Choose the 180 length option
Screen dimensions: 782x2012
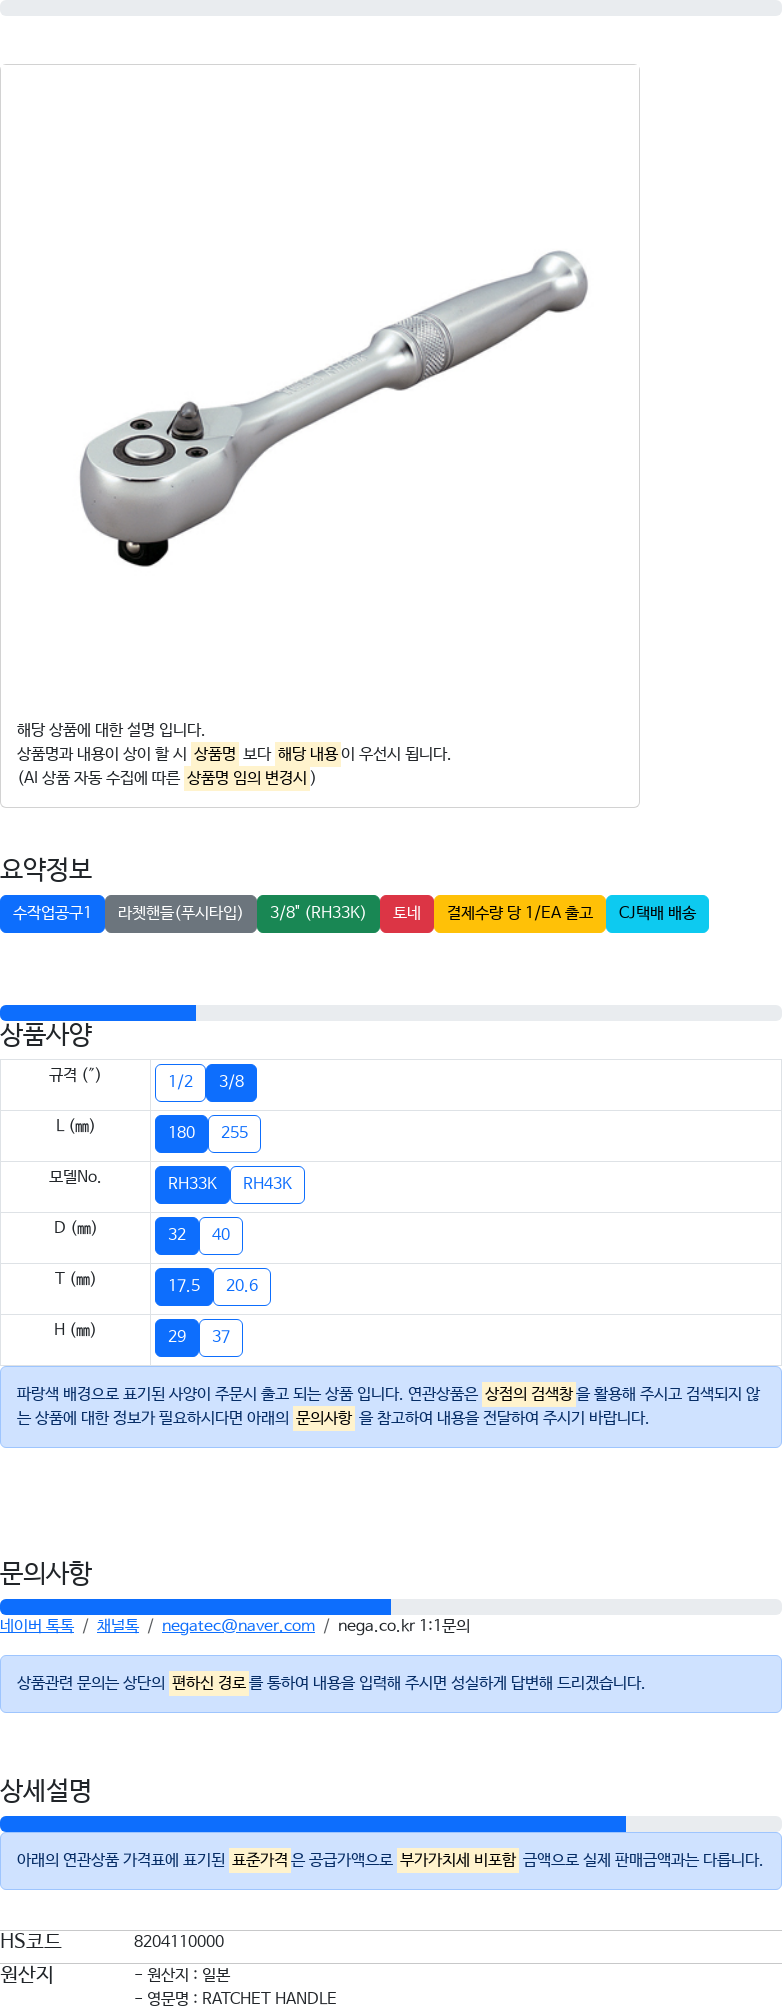[182, 1133]
